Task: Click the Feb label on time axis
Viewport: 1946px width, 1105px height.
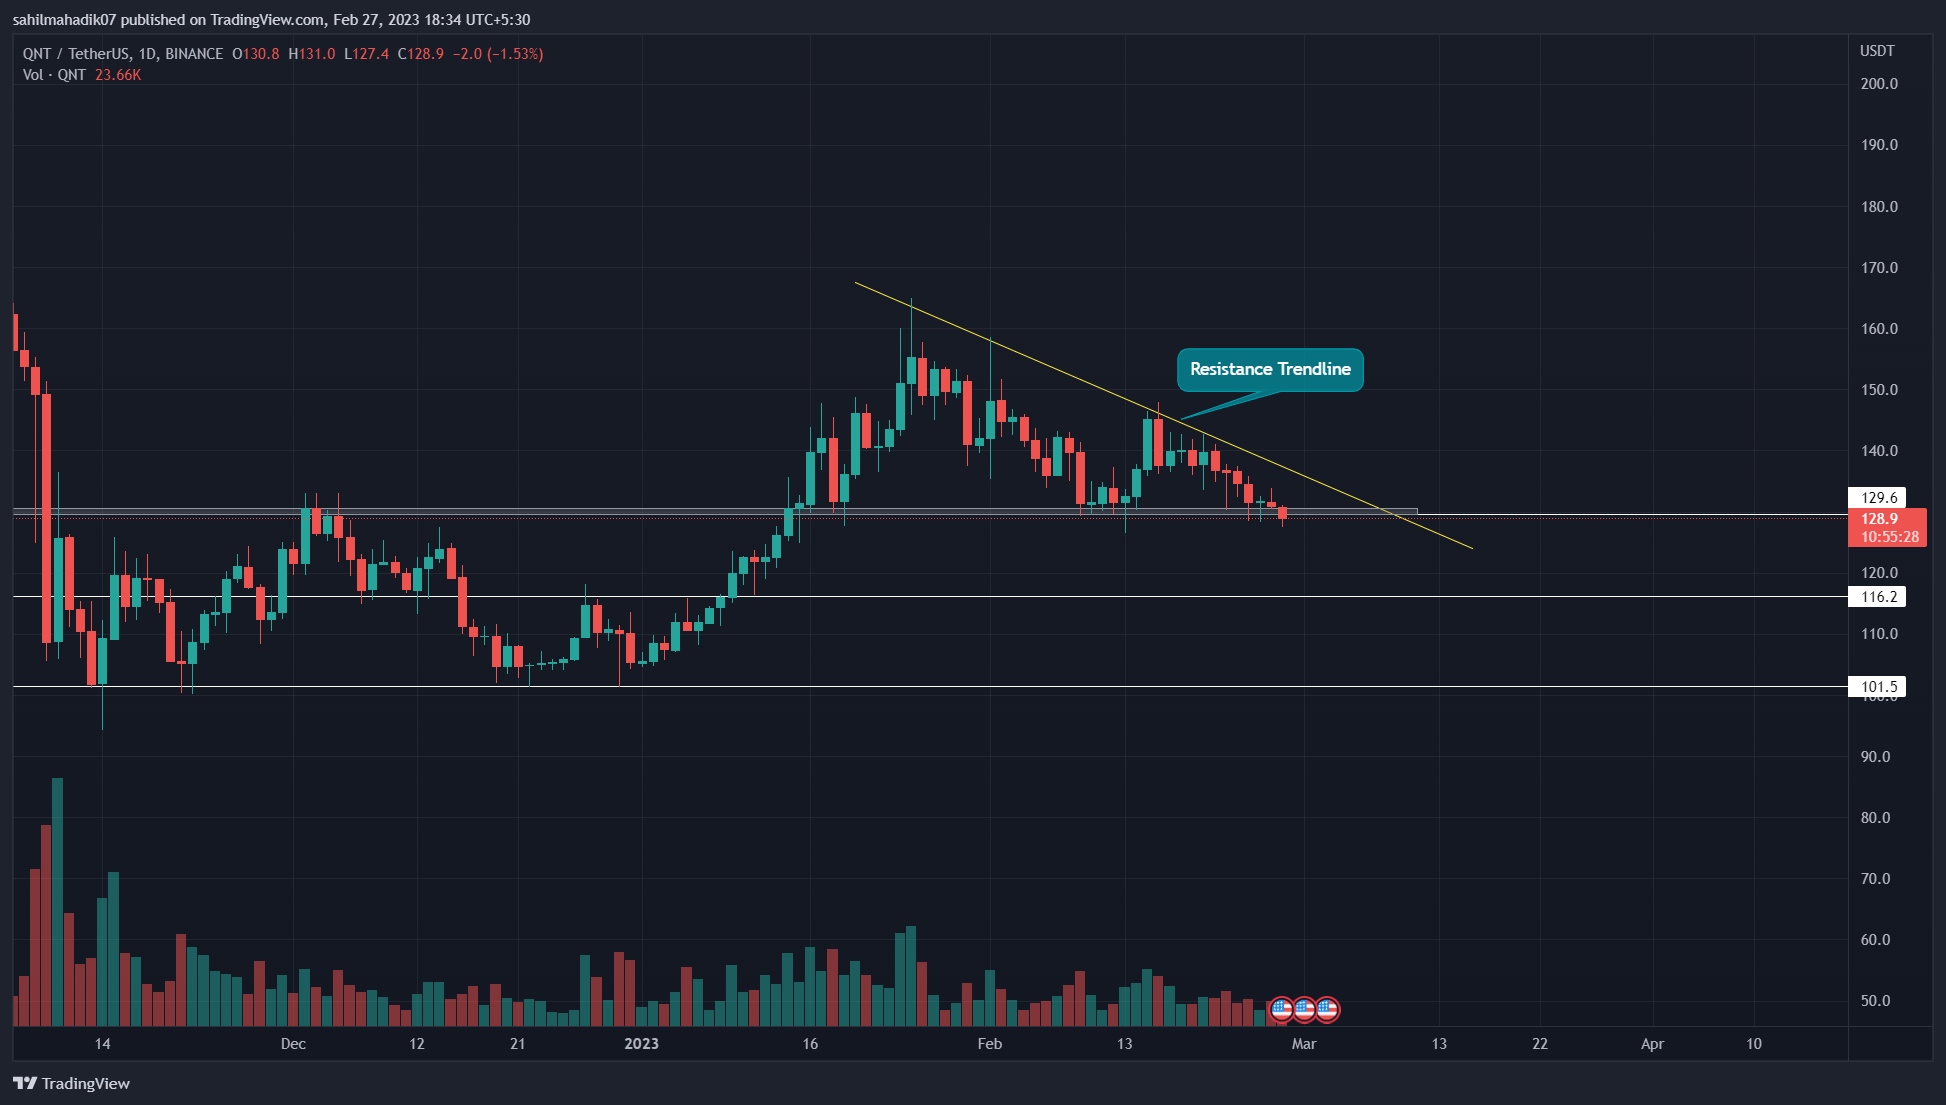Action: coord(989,1044)
